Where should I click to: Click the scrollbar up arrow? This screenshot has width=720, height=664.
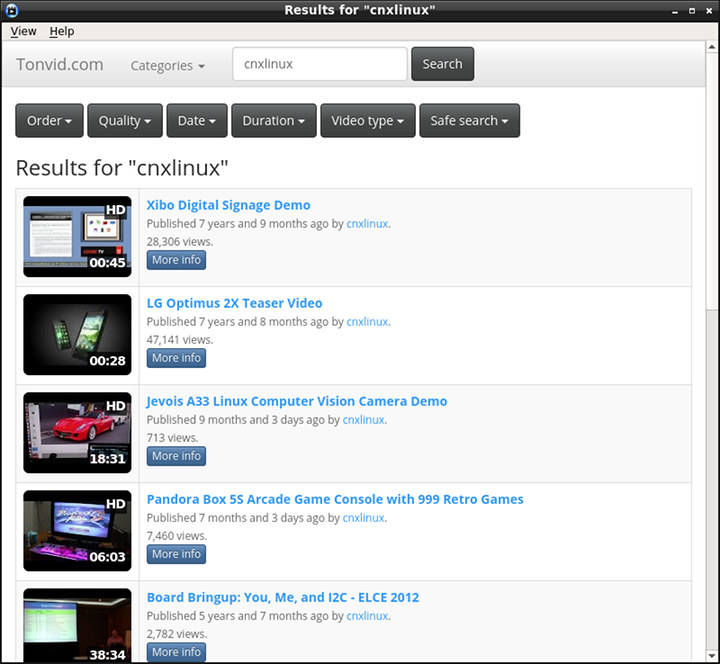(712, 47)
